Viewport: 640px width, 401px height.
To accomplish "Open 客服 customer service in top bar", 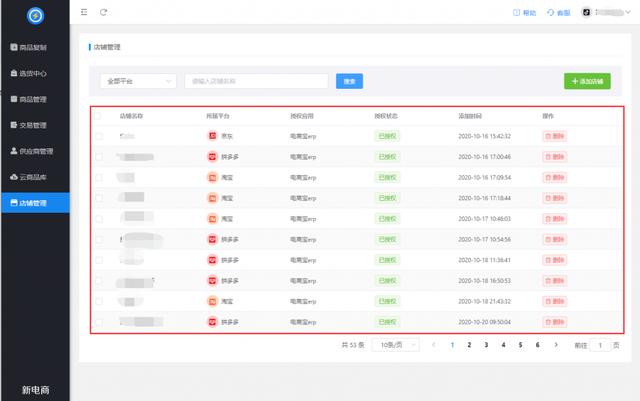I will point(559,13).
